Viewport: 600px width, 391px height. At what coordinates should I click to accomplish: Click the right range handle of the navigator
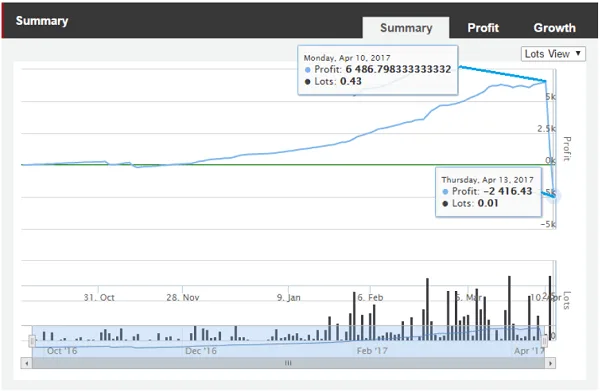point(545,341)
